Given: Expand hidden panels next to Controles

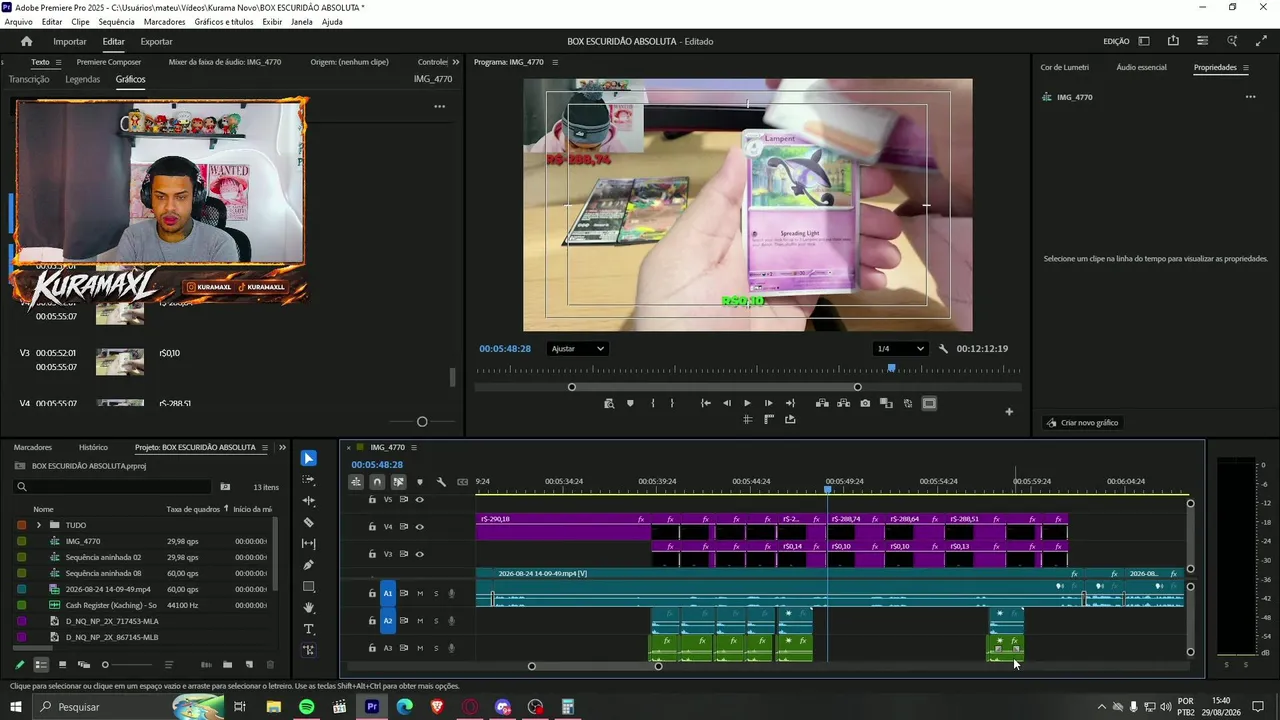Looking at the screenshot, I should point(456,62).
